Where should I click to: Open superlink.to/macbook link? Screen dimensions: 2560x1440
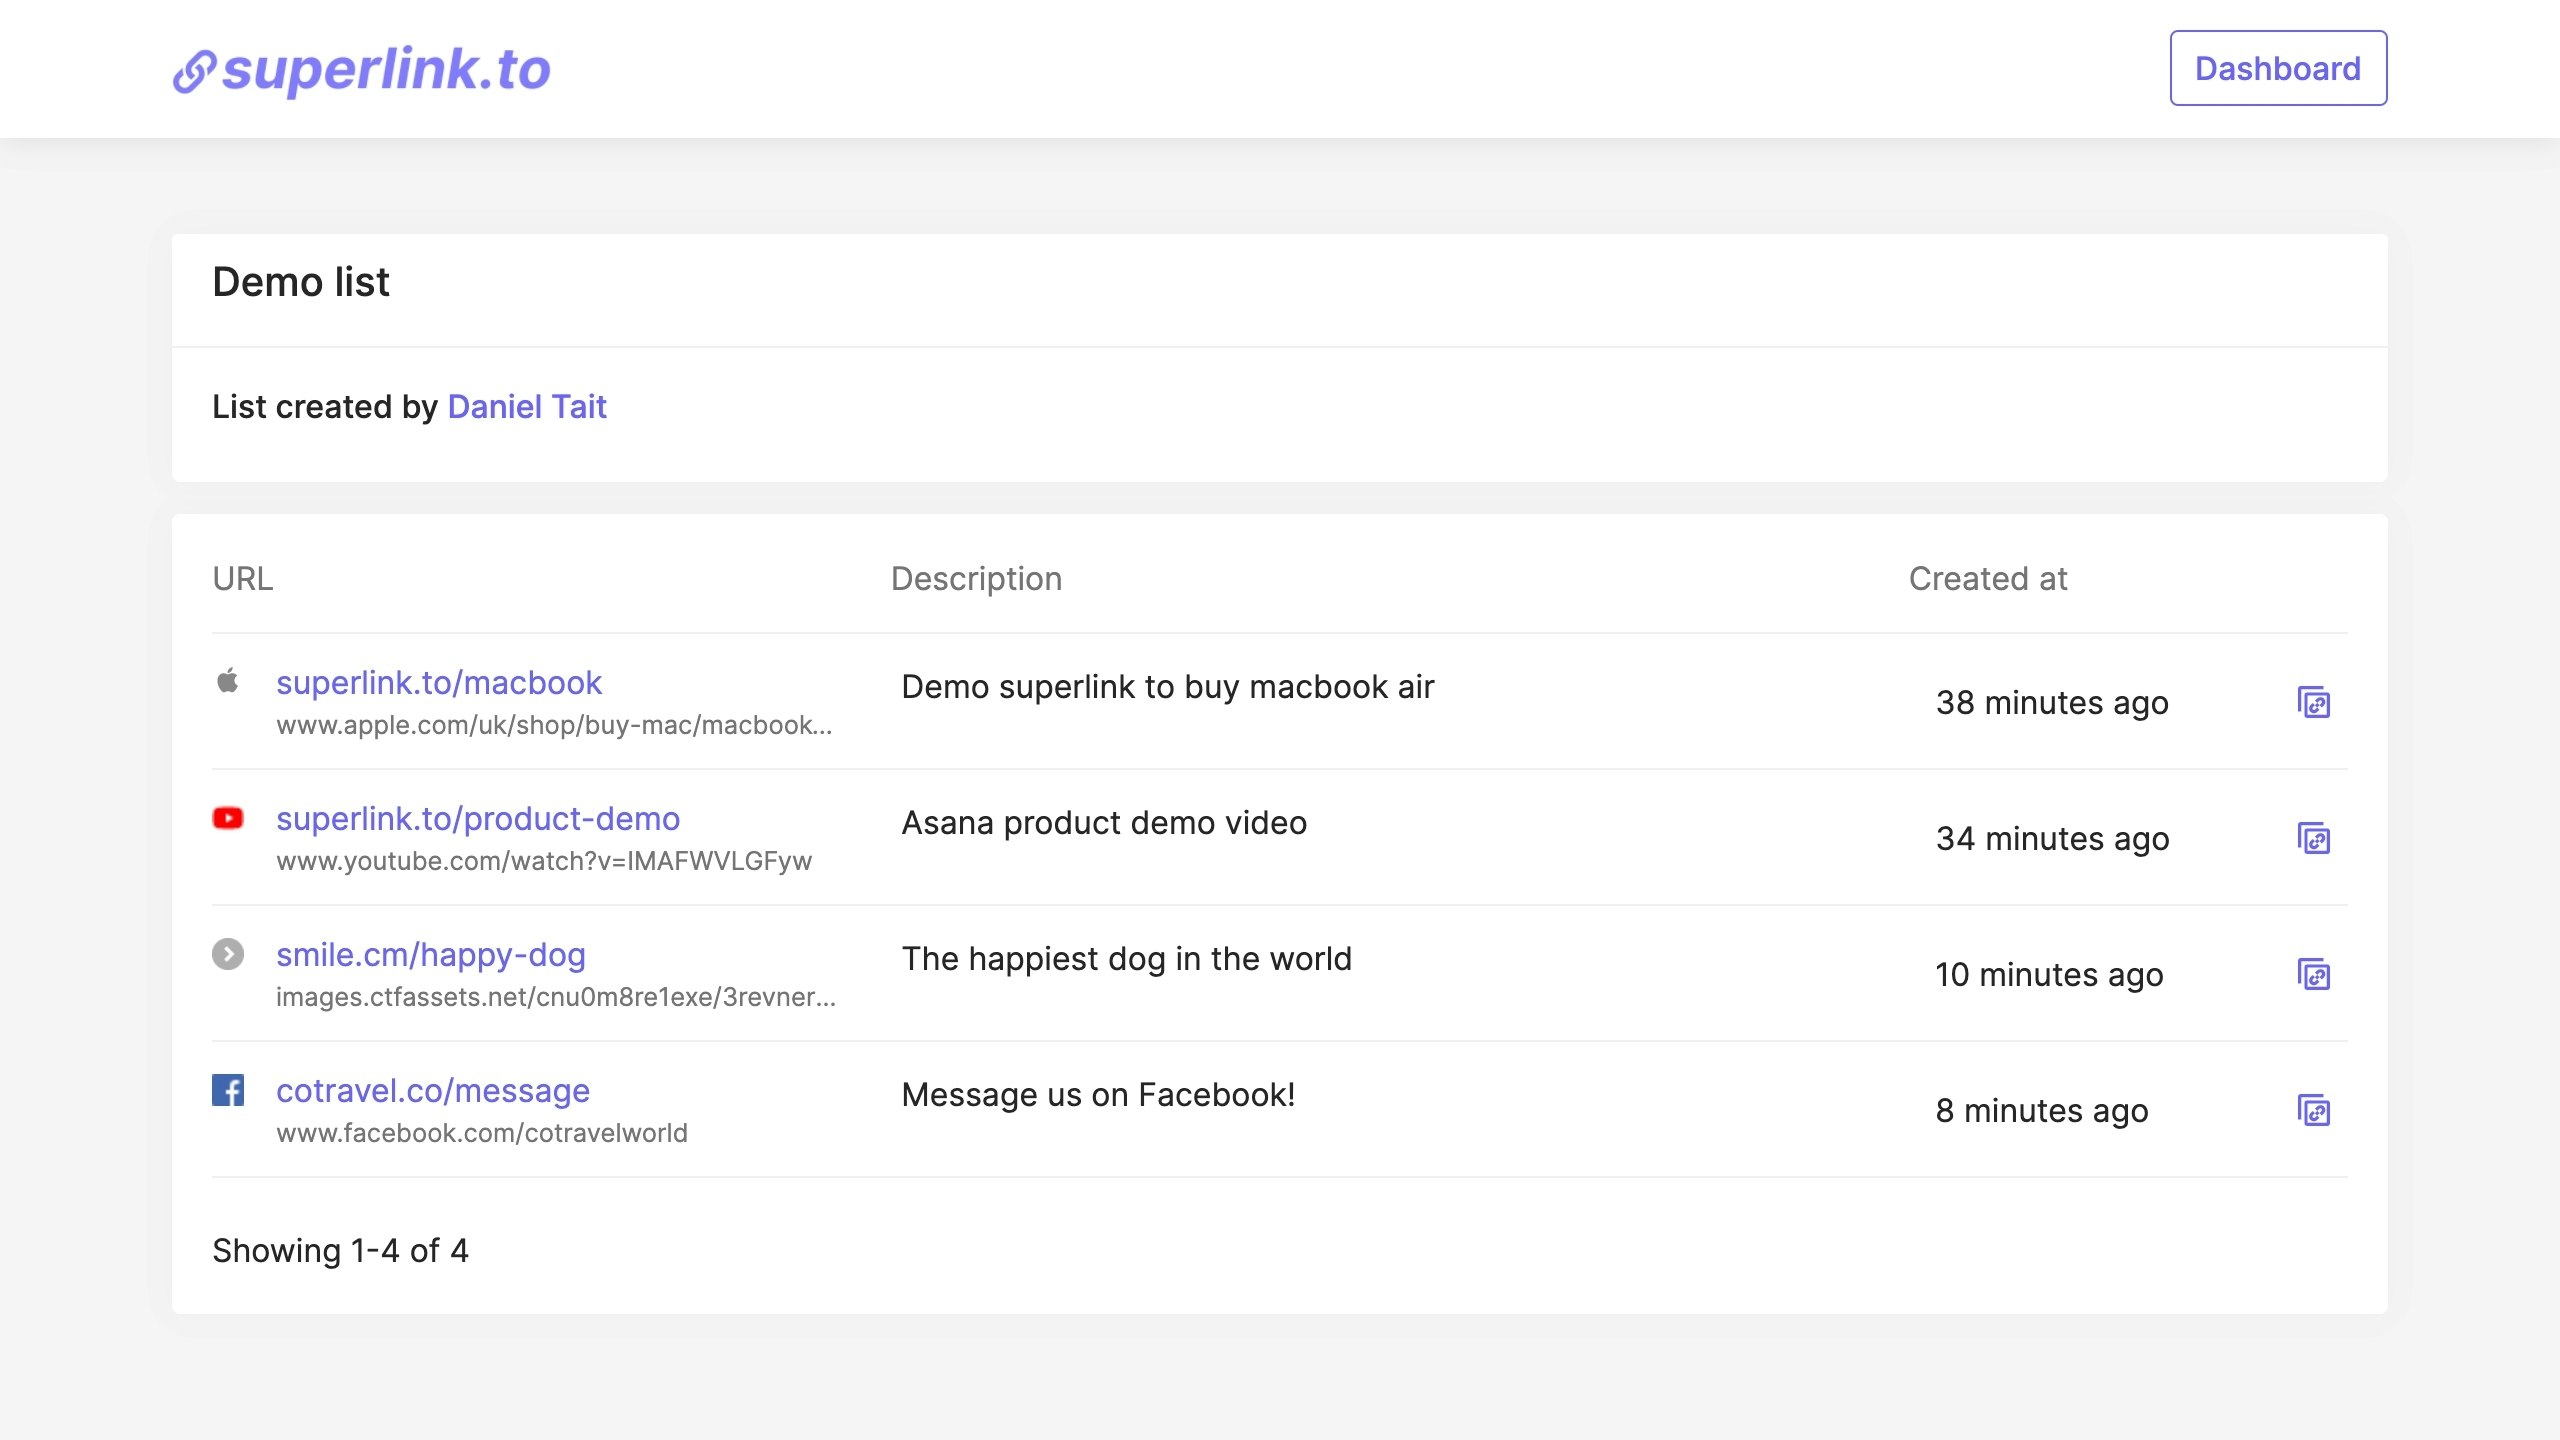(x=439, y=683)
